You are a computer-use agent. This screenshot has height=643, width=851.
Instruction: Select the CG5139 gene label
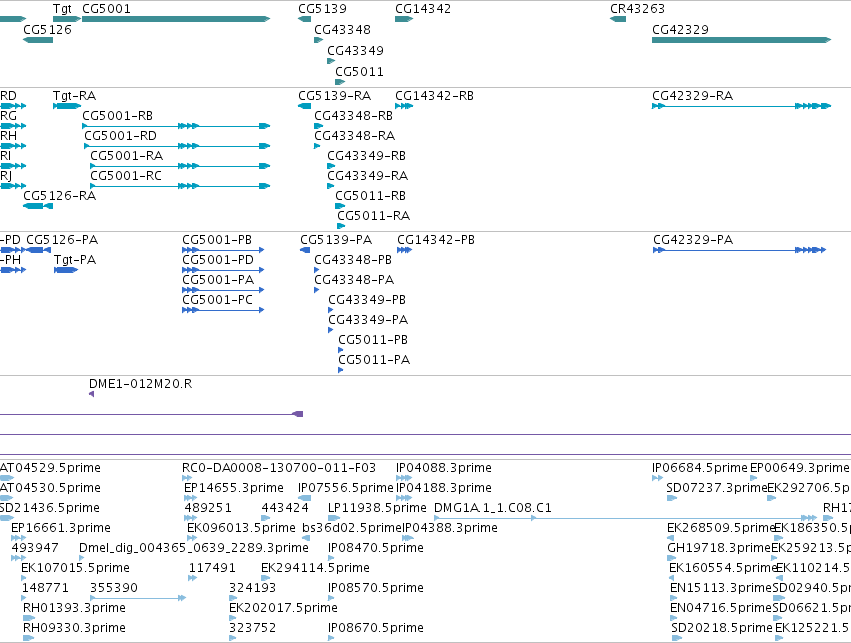click(322, 9)
